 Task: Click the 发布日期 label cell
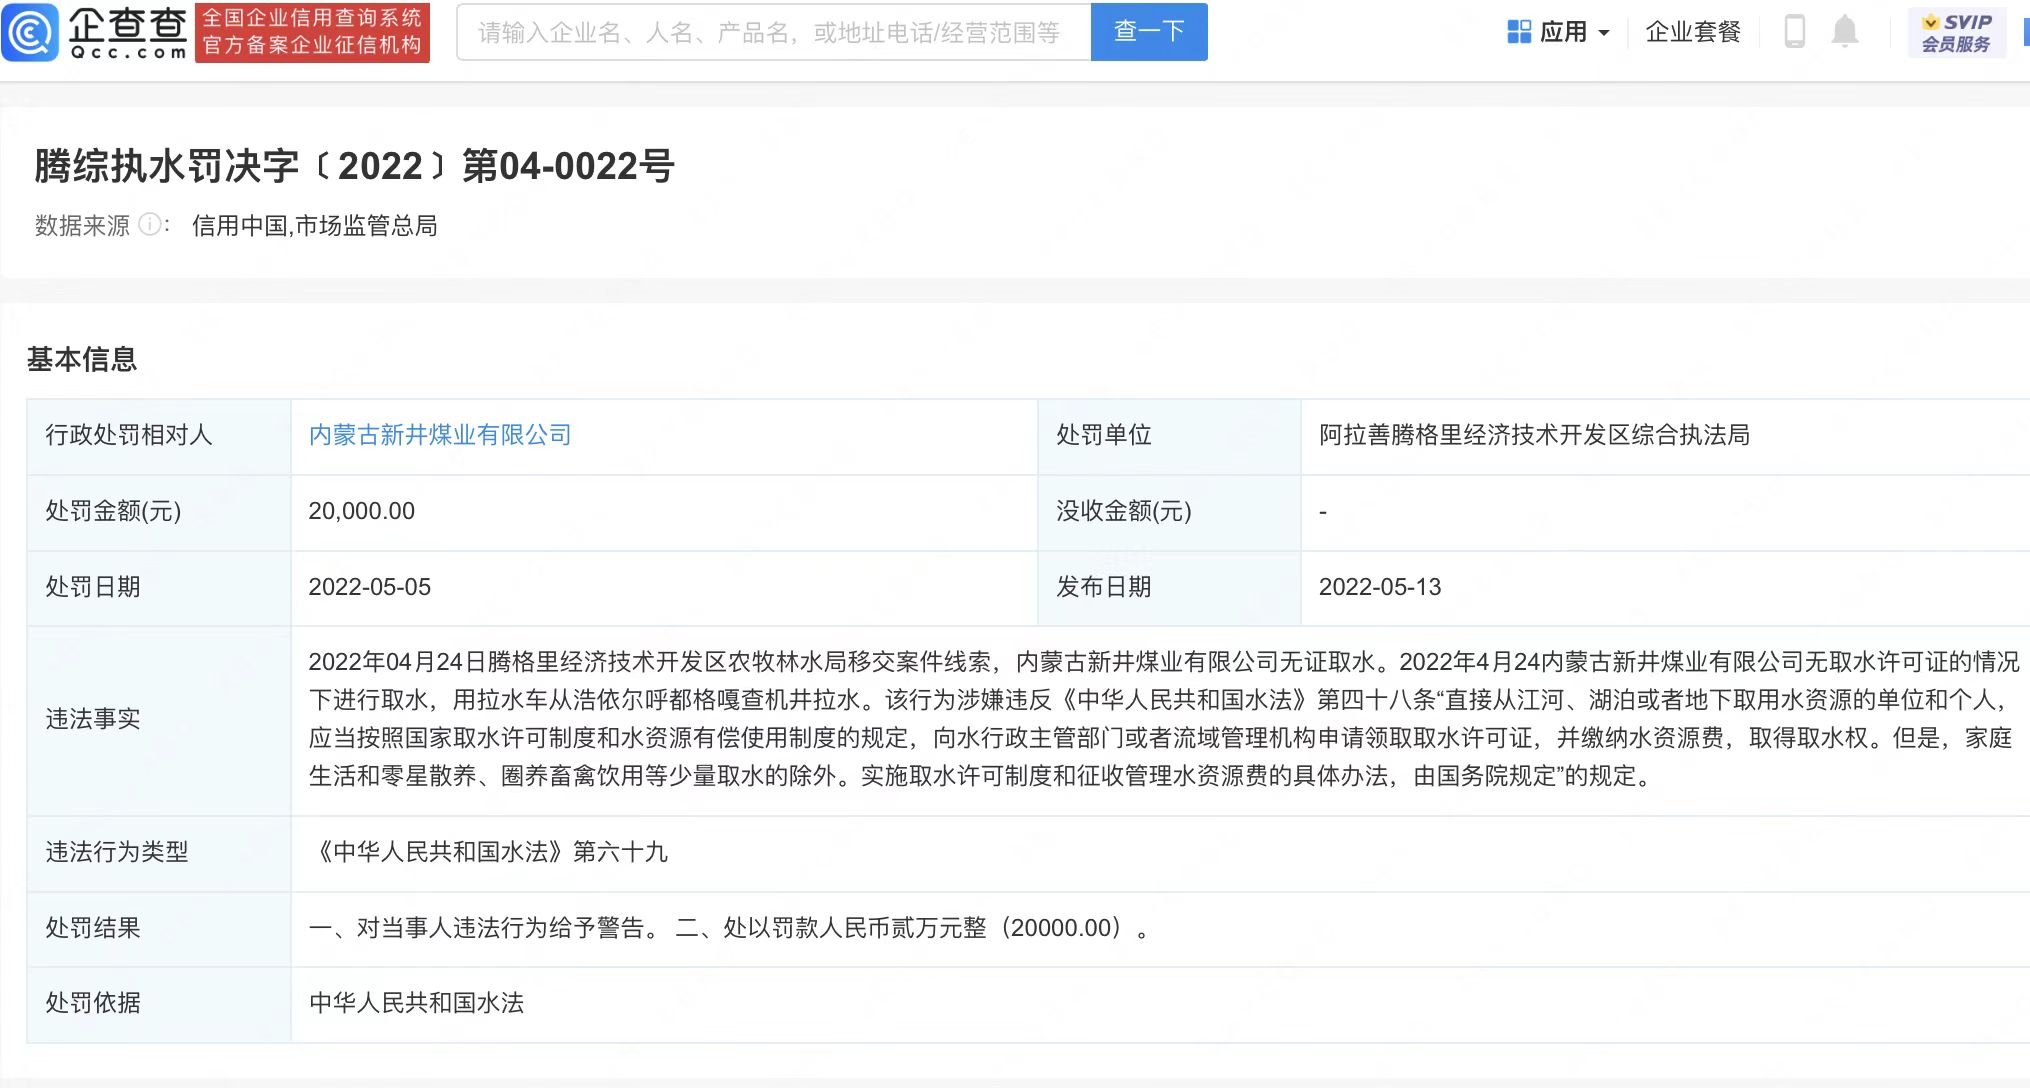1169,588
